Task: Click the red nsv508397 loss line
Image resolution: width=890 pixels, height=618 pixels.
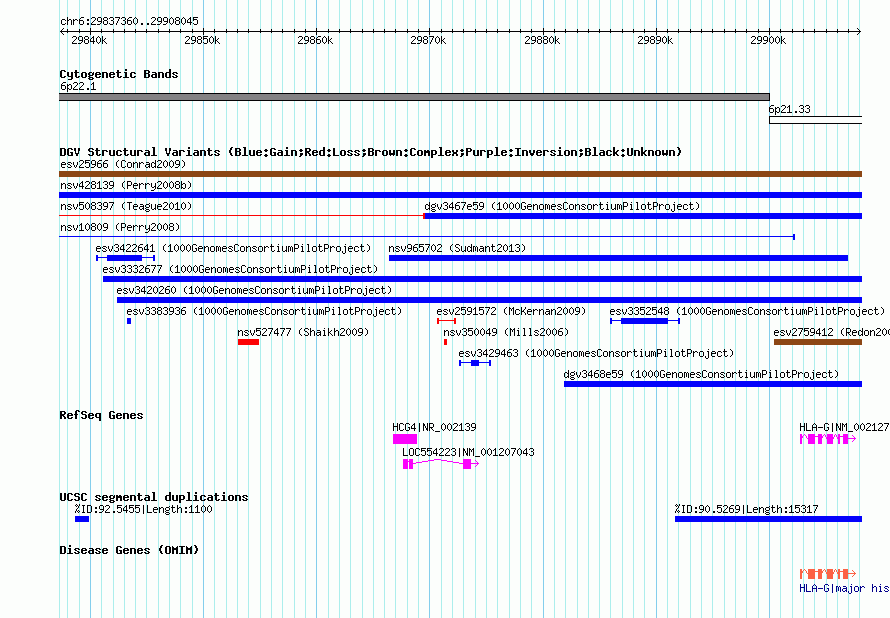Action: pos(241,216)
